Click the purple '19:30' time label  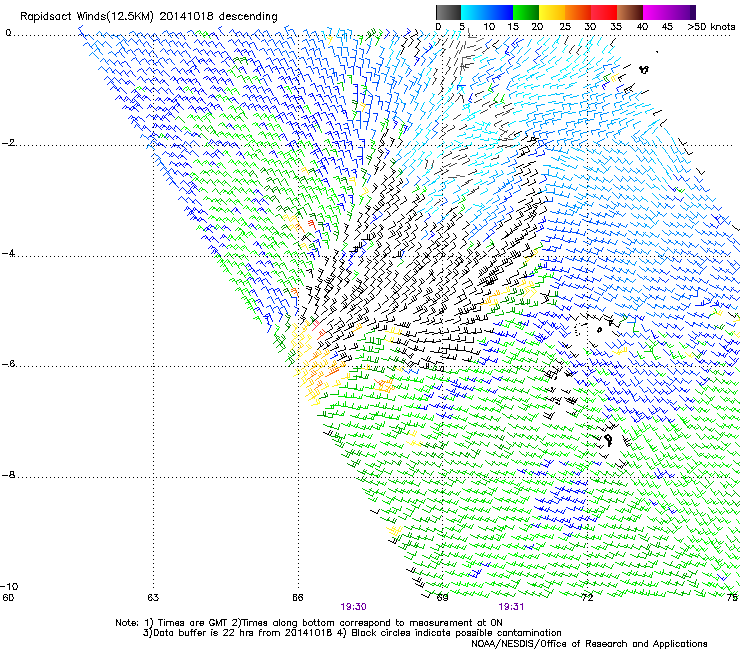[353, 607]
